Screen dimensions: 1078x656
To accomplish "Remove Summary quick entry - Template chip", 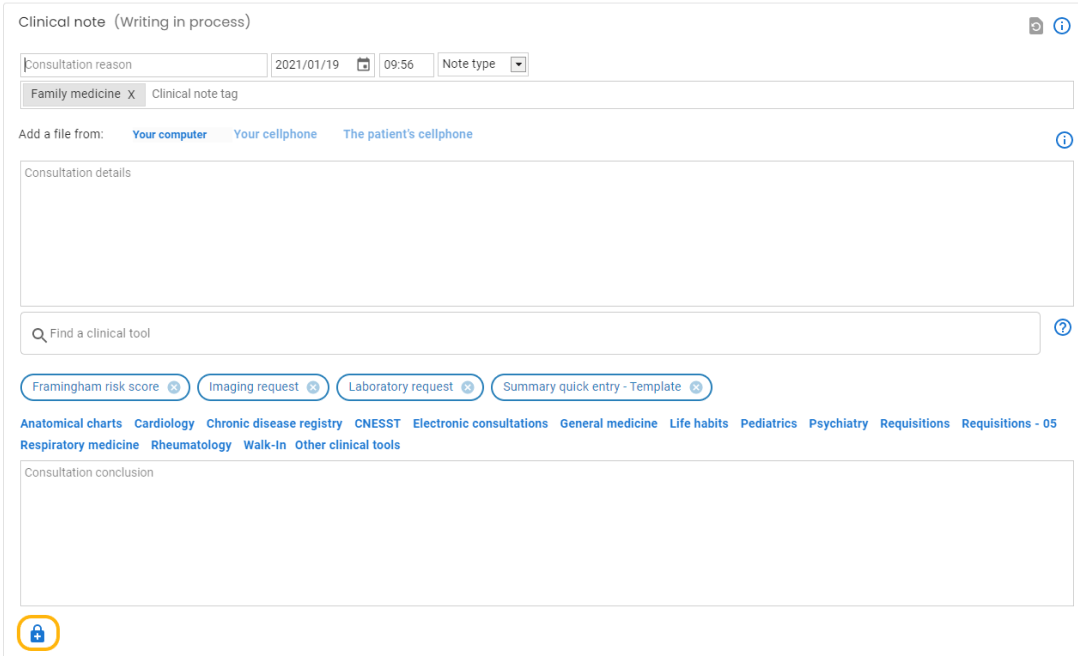I will (696, 387).
